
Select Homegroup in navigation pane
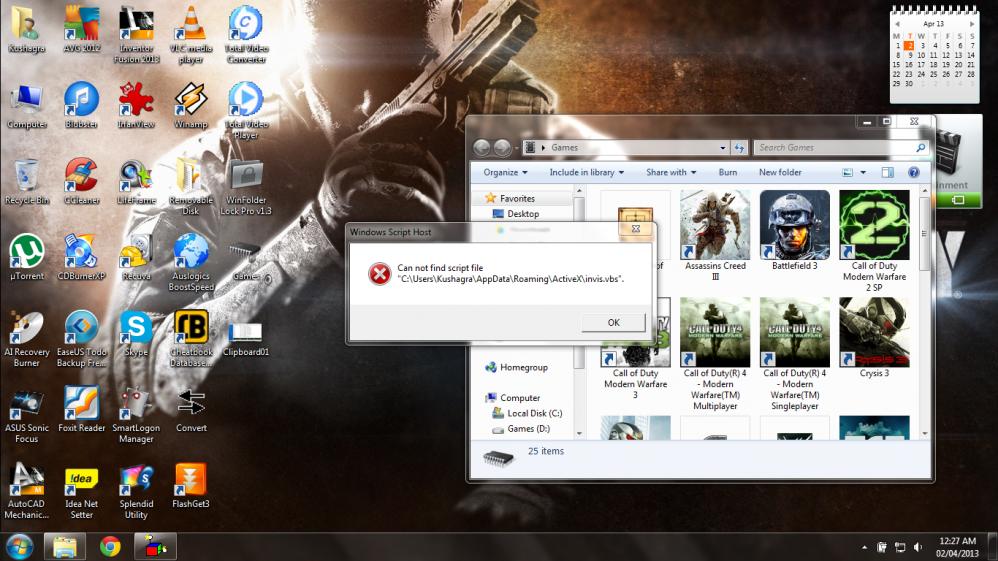click(523, 367)
